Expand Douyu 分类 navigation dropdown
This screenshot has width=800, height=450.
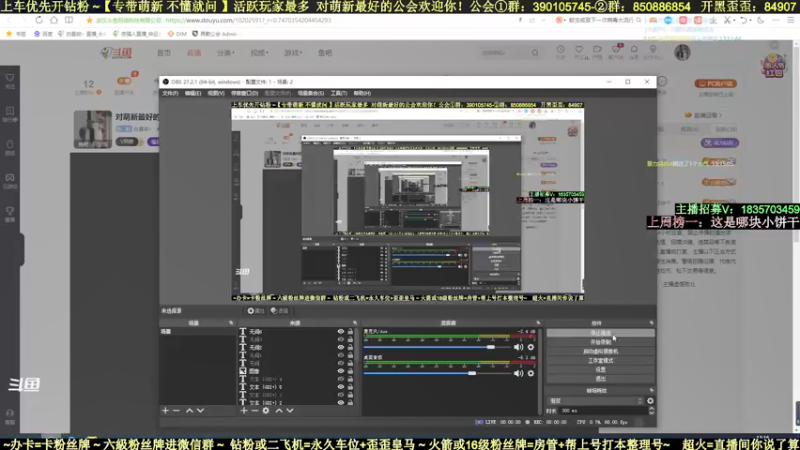tap(226, 53)
